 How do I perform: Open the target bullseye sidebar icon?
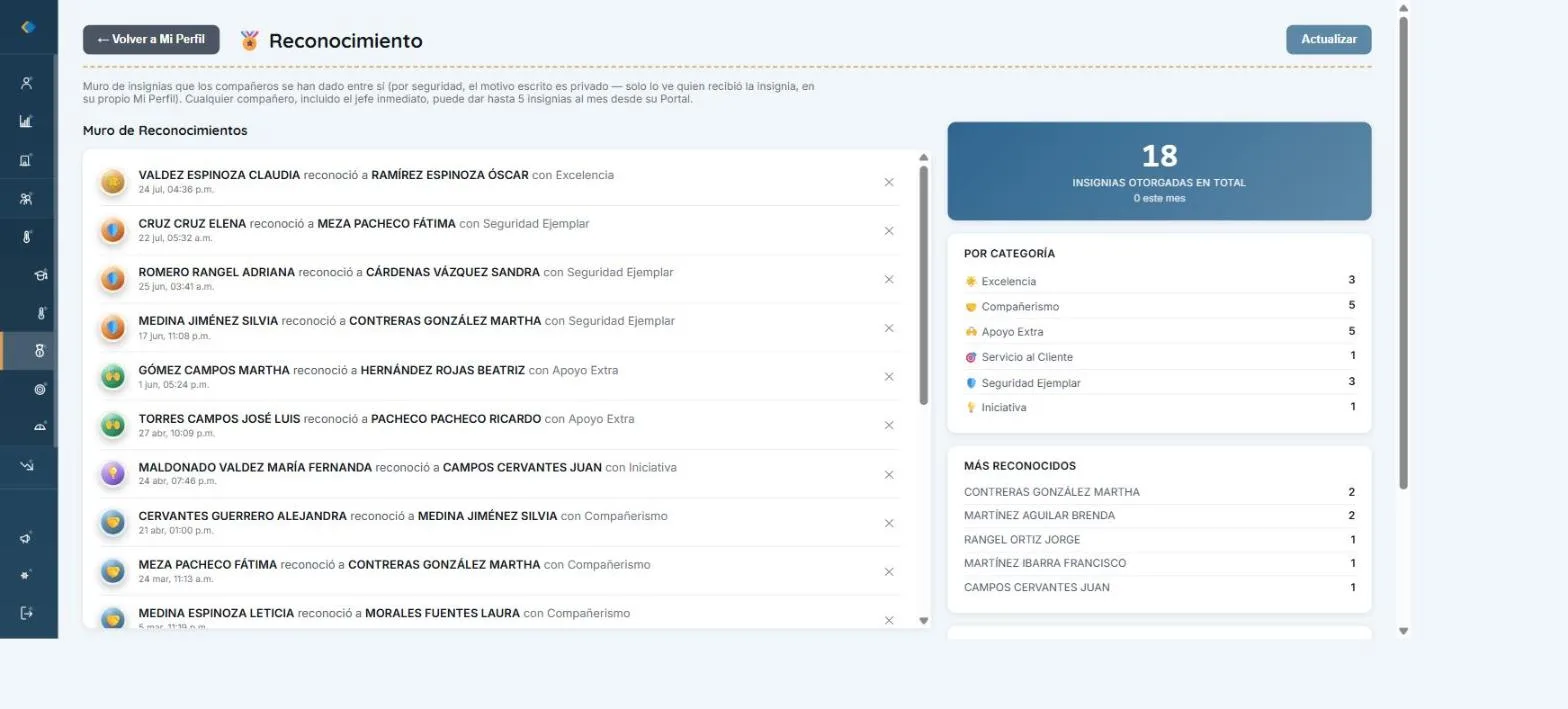click(40, 389)
